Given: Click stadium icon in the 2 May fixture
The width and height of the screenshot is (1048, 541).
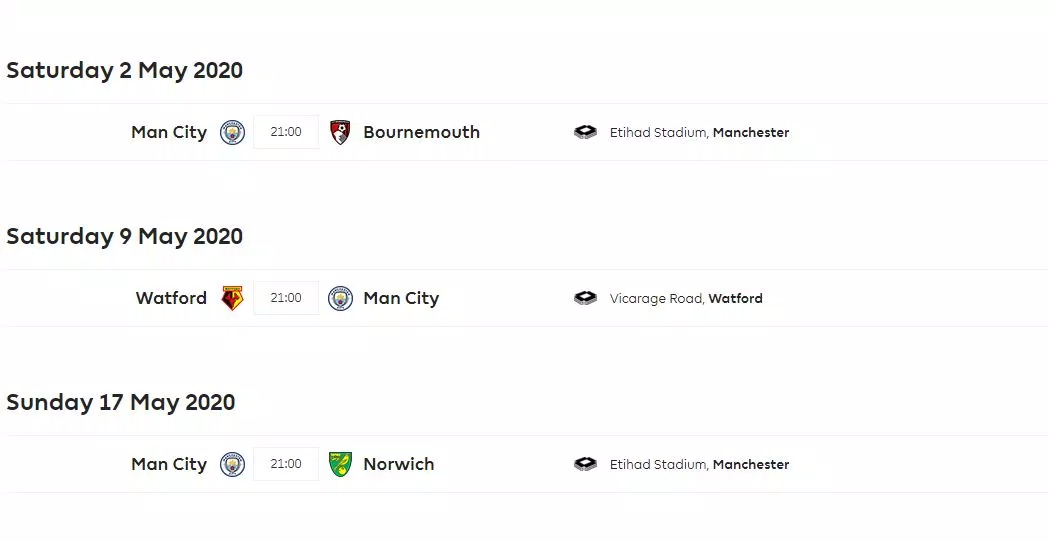Looking at the screenshot, I should pos(585,132).
